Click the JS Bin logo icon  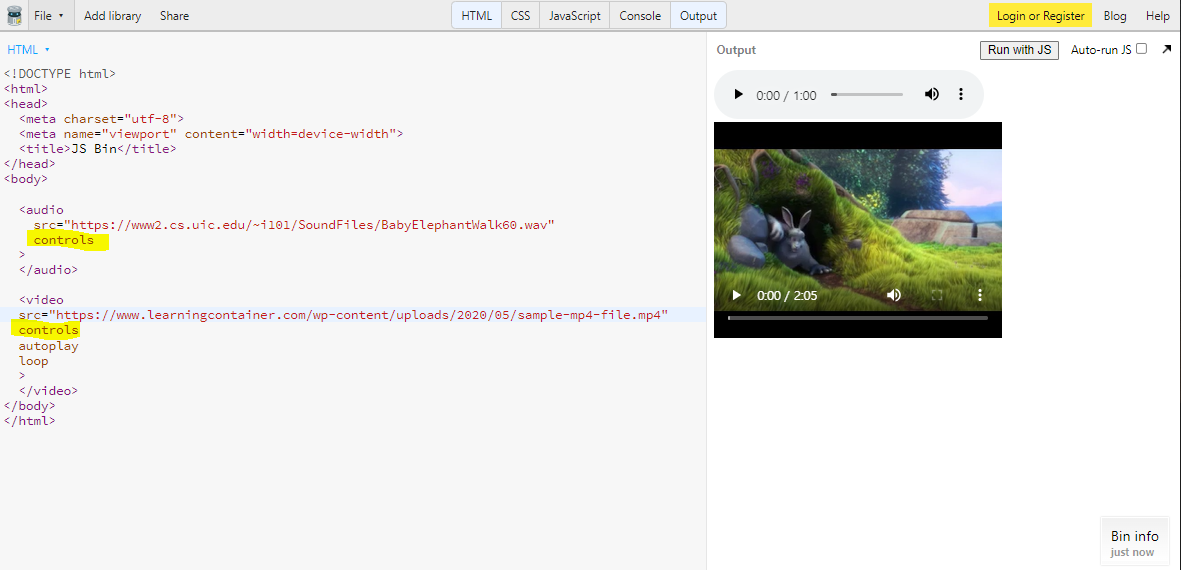pos(14,15)
